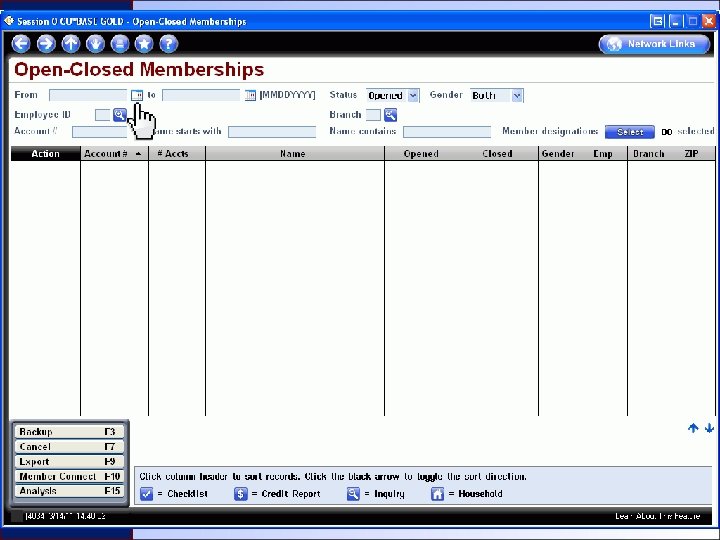Open the To date calendar picker
Viewport: 720px width, 540px height.
[x=250, y=95]
